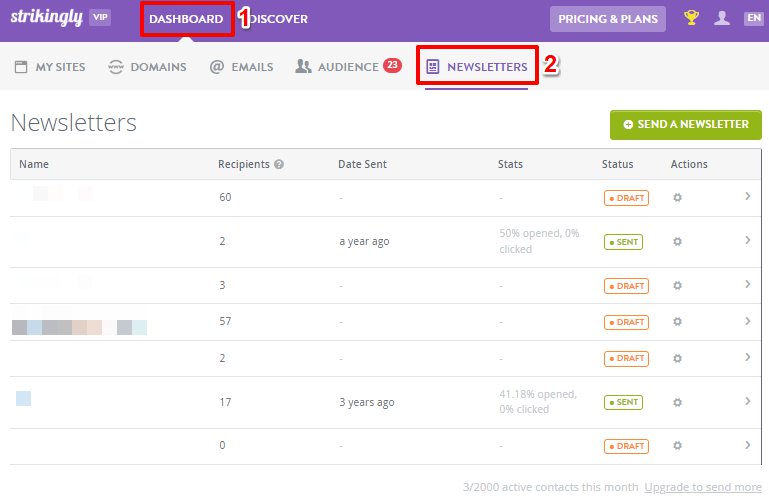
Task: Click the Name column header
Action: (34, 164)
